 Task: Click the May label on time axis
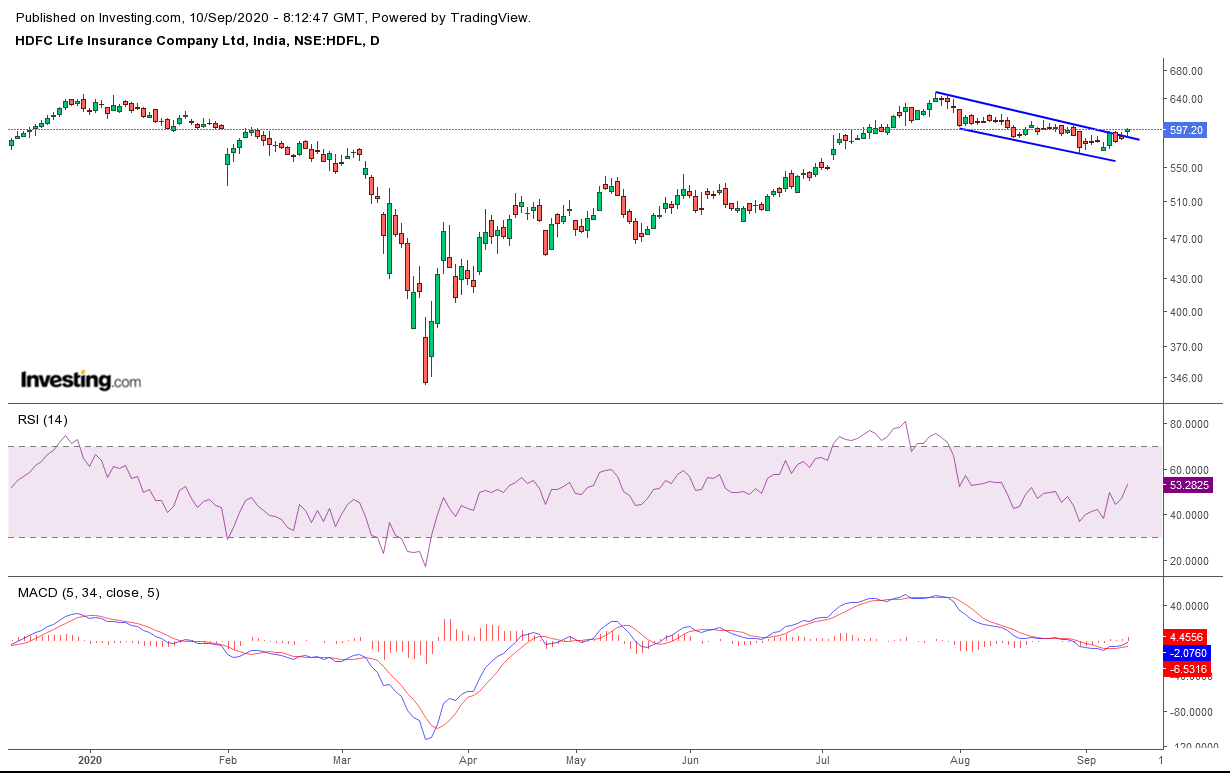(x=575, y=761)
